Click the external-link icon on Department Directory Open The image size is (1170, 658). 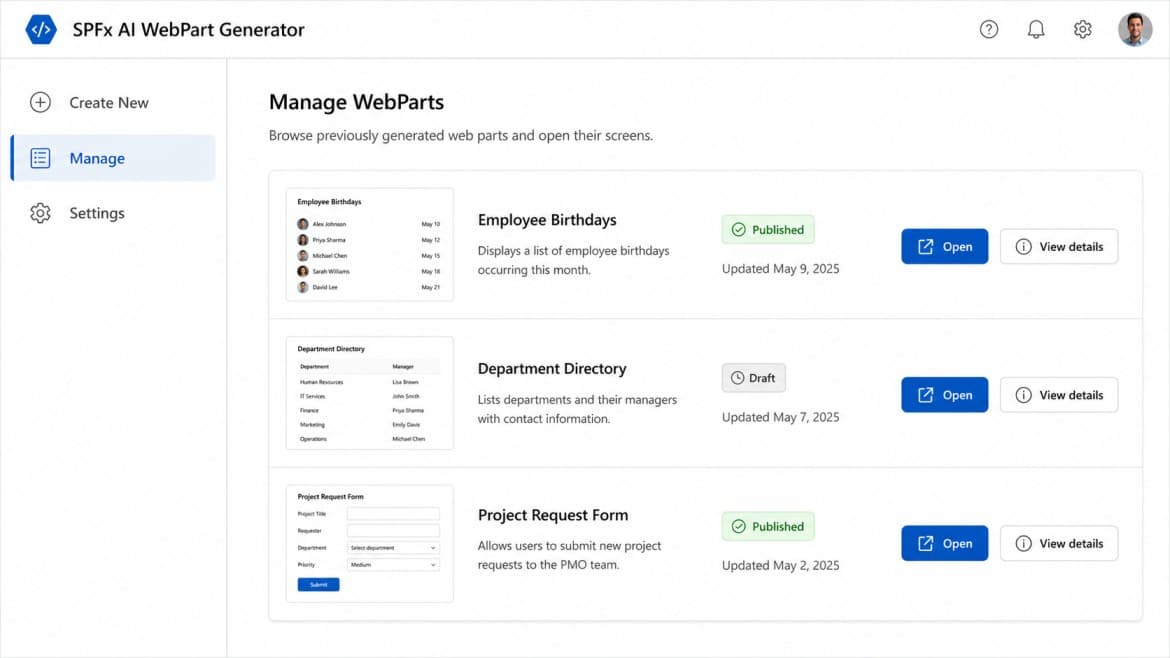click(x=925, y=395)
